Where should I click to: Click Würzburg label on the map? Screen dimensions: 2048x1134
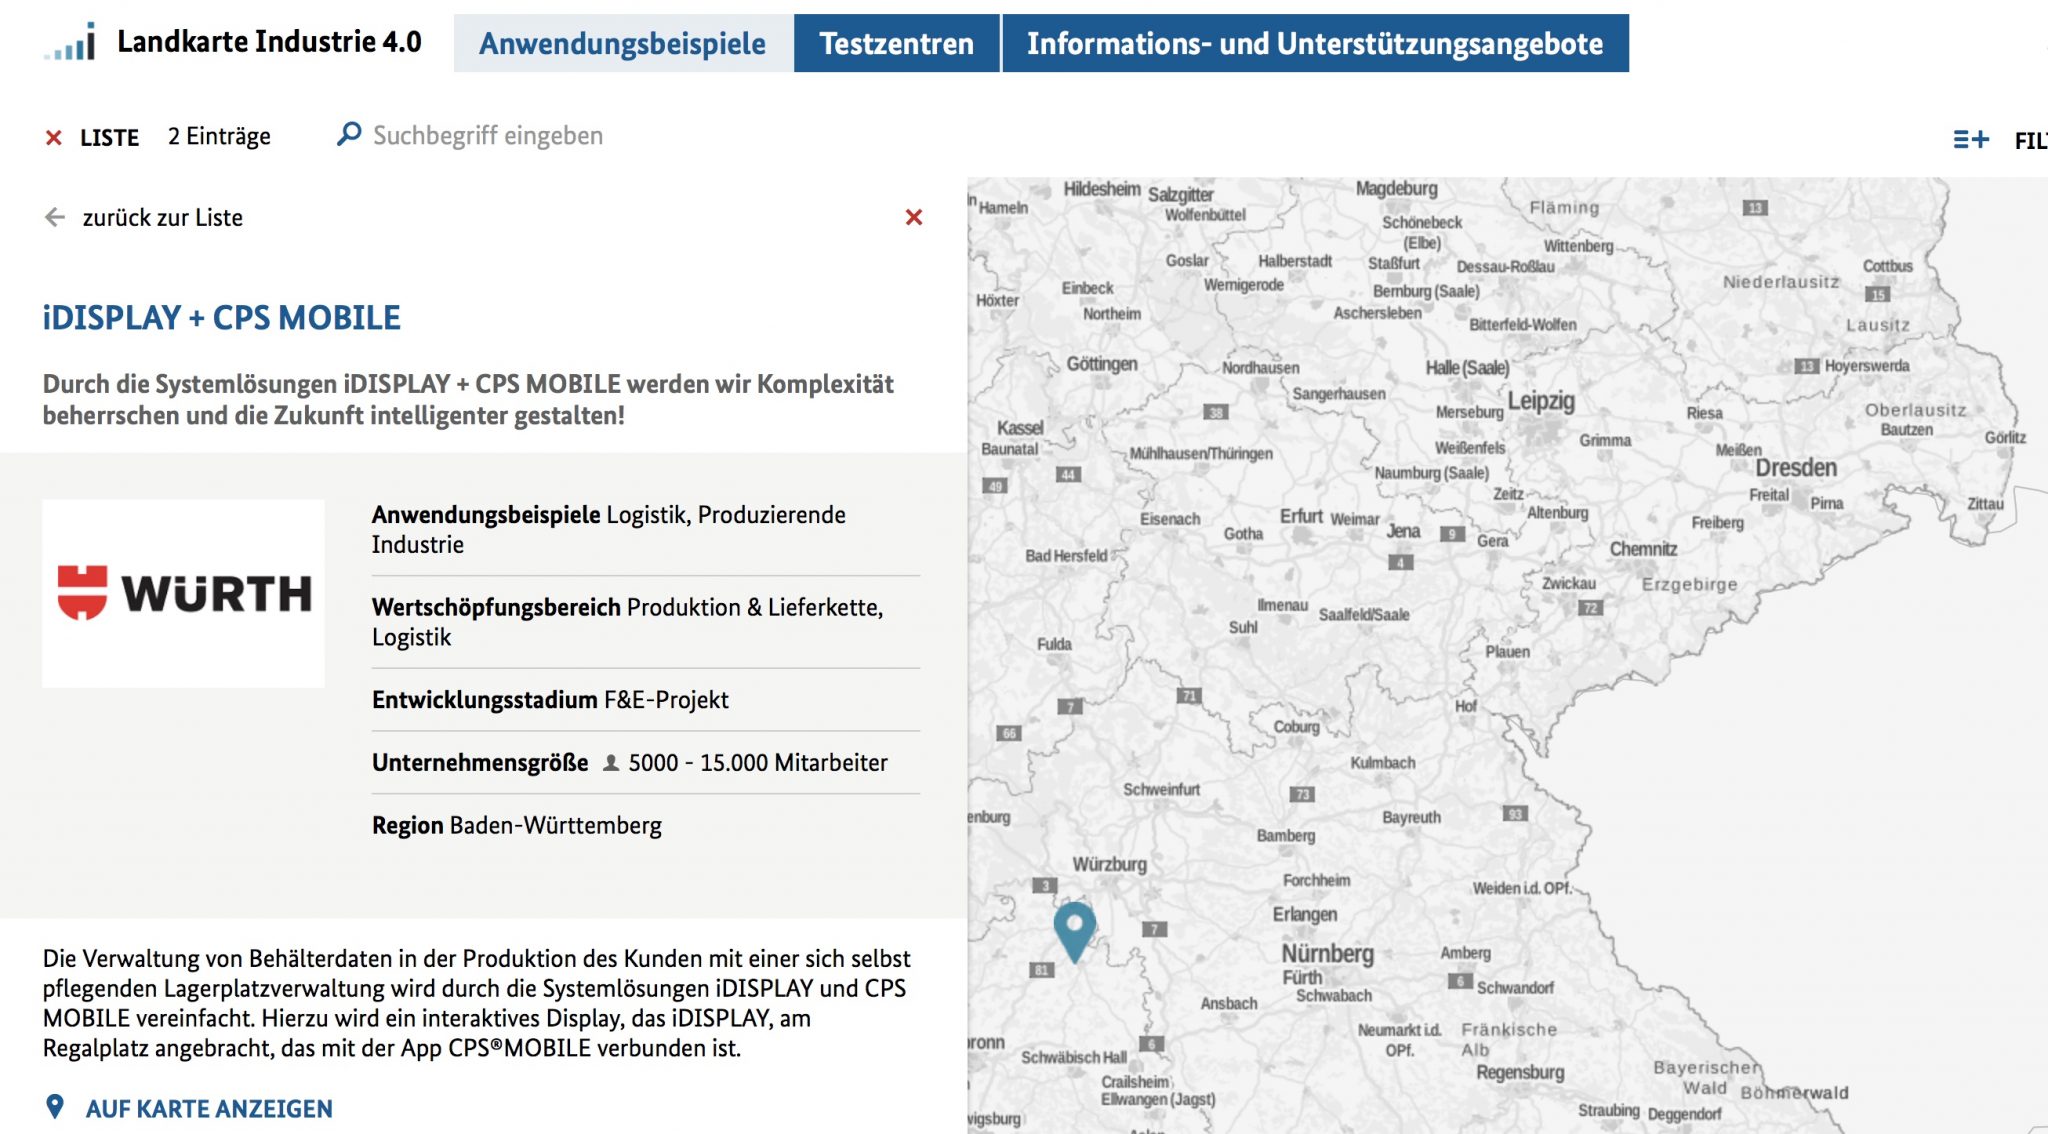[1110, 864]
